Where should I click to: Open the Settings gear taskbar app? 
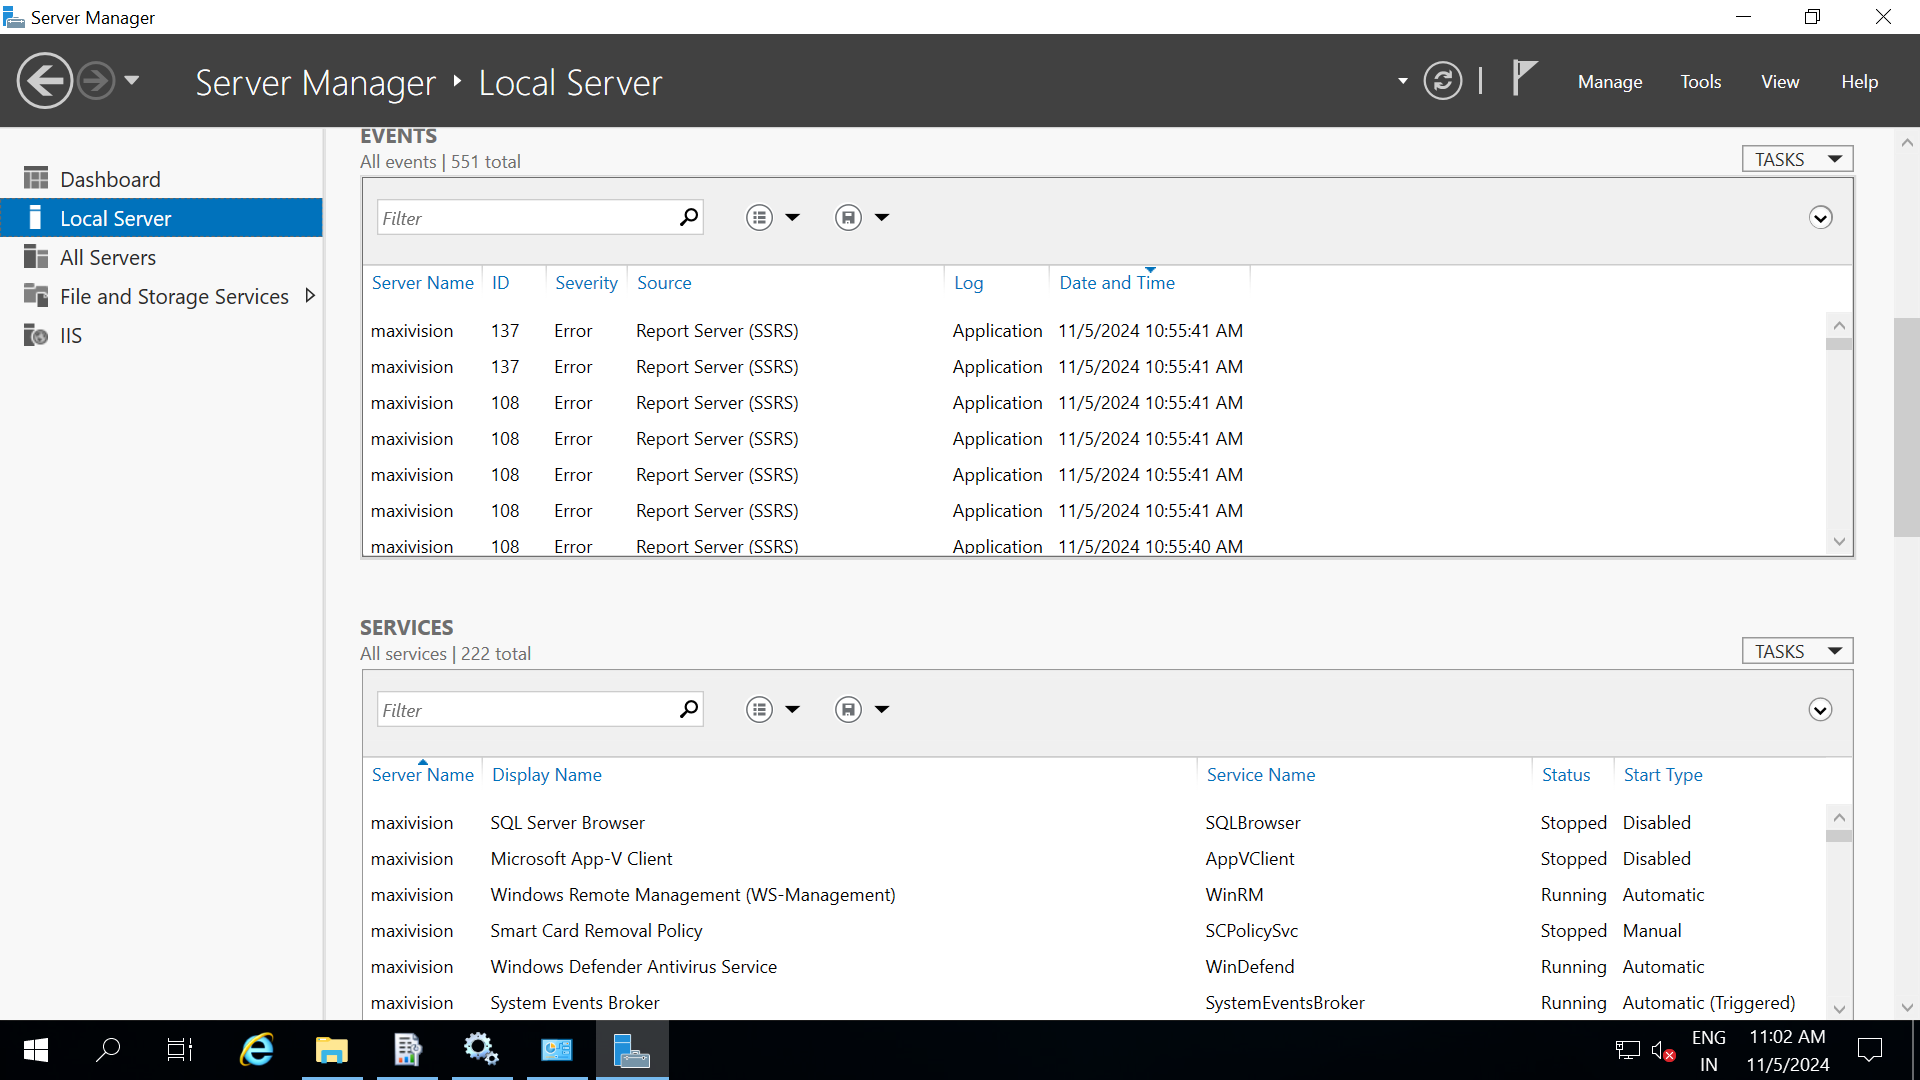point(481,1050)
